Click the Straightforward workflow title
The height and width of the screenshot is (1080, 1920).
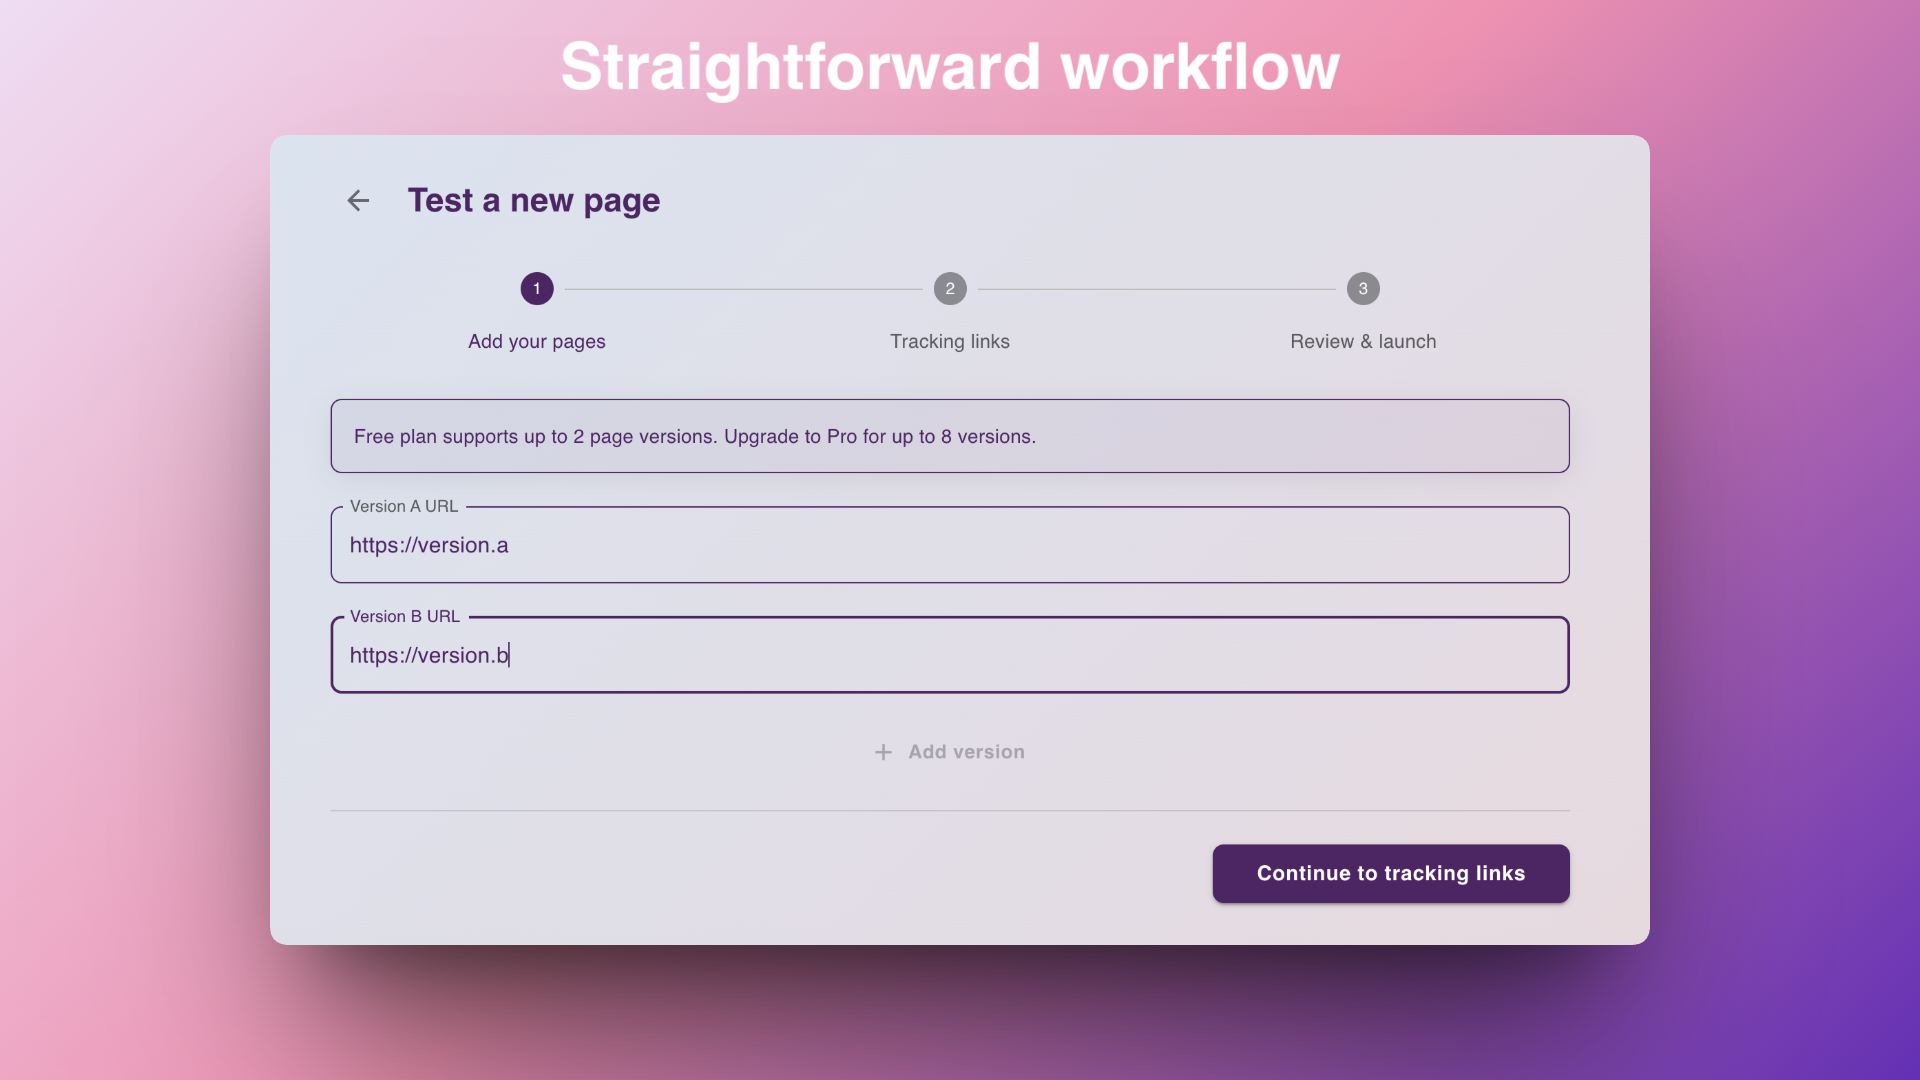pyautogui.click(x=951, y=66)
